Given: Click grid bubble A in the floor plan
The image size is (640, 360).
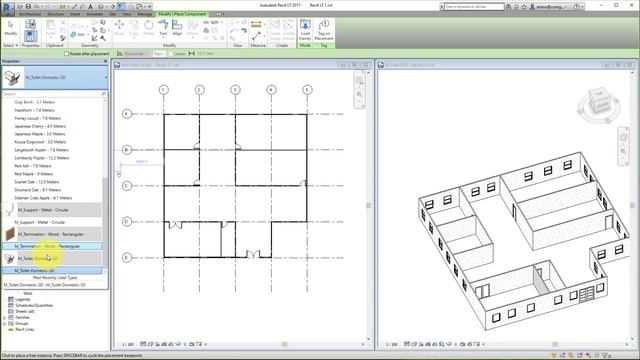Looking at the screenshot, I should [x=127, y=114].
